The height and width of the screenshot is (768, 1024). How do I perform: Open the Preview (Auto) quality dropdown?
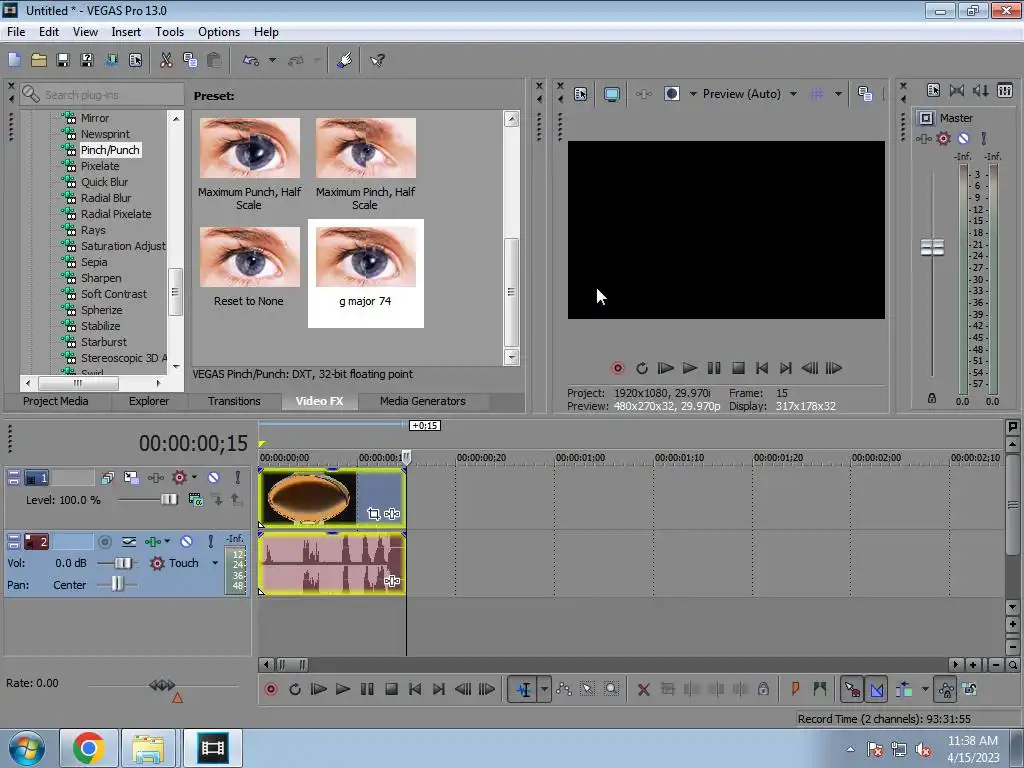pos(793,94)
